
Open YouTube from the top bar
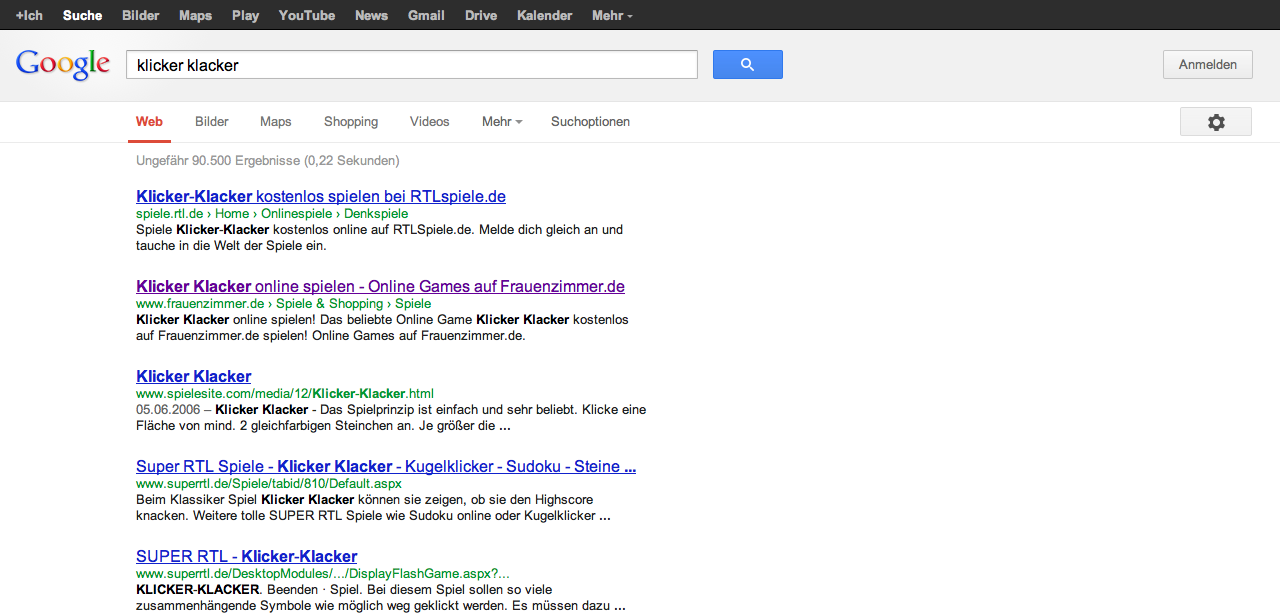306,15
